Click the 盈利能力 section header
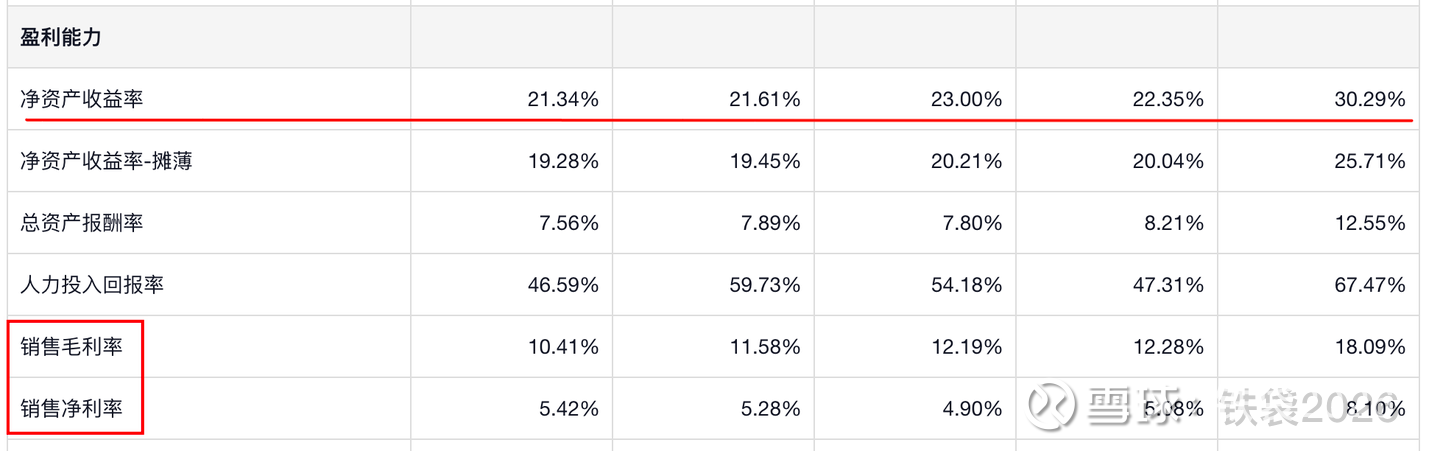This screenshot has height=451, width=1440. click(61, 38)
